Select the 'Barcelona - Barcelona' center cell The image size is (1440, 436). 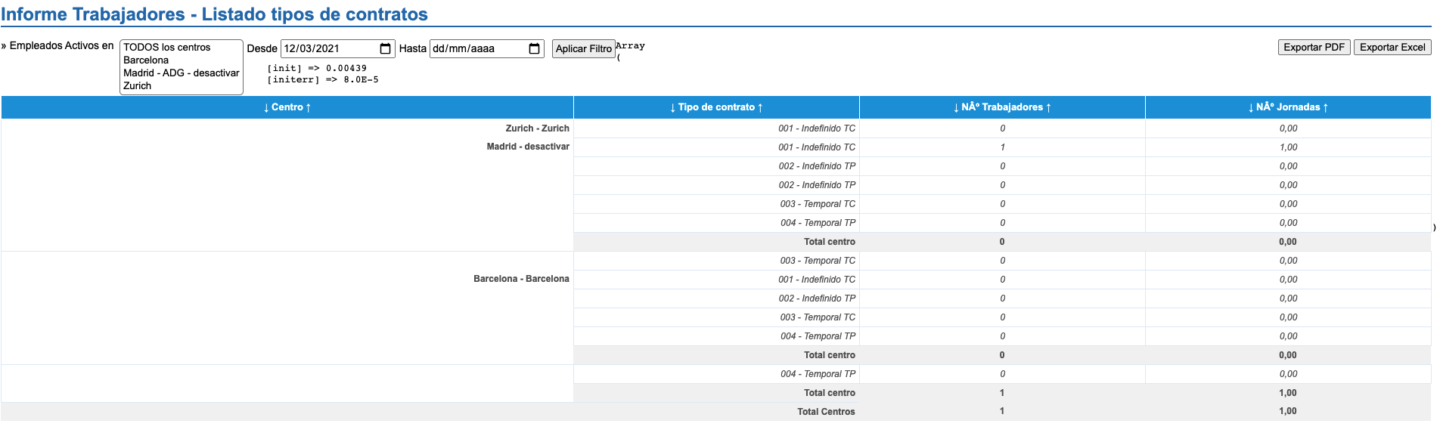coord(521,278)
